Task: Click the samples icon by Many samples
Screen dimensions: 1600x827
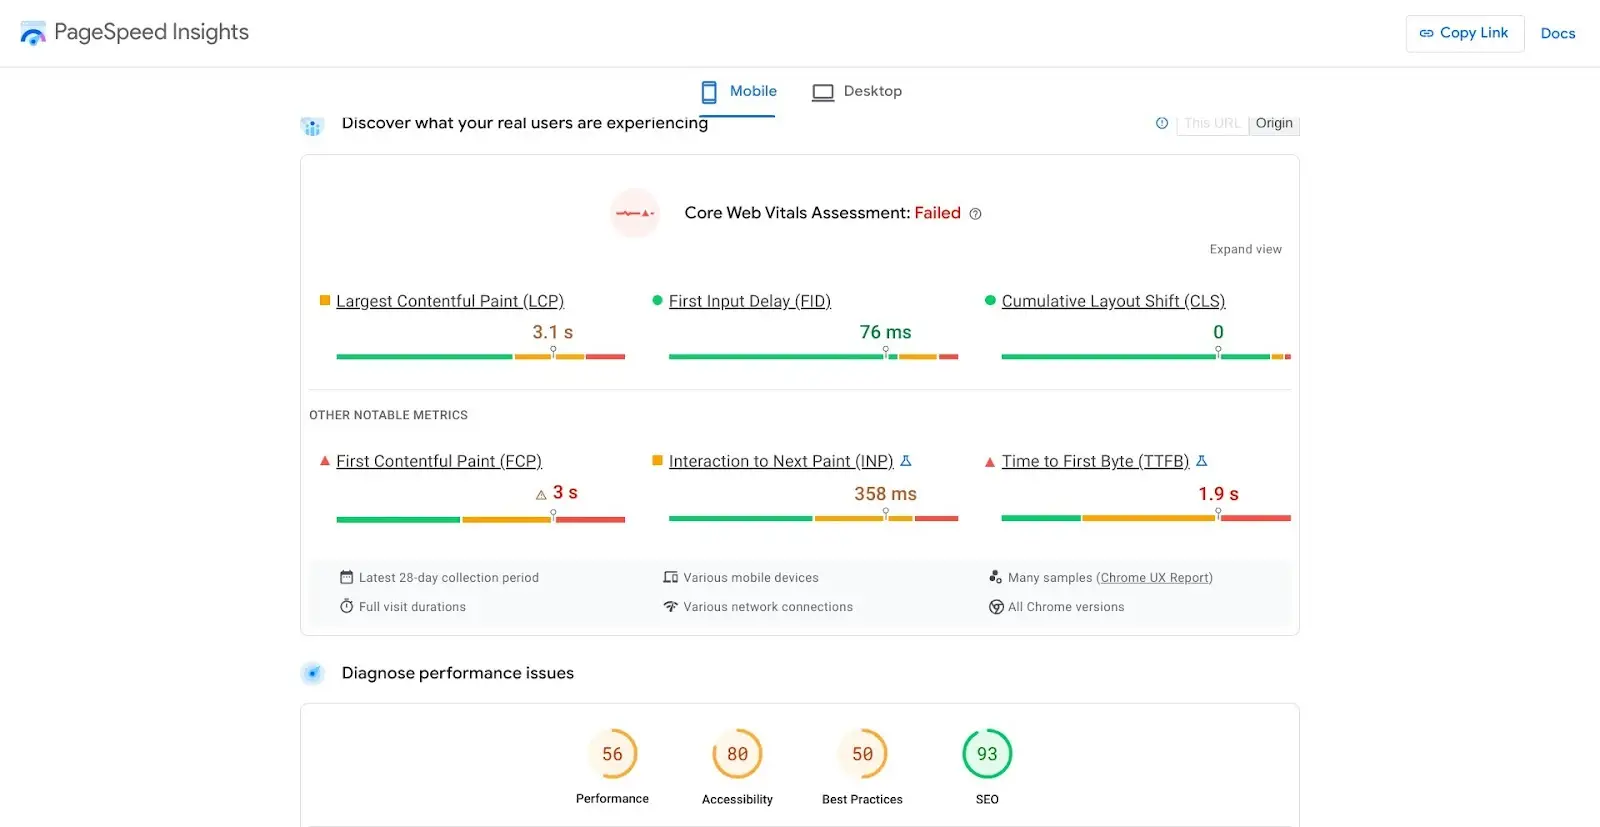Action: click(x=996, y=577)
